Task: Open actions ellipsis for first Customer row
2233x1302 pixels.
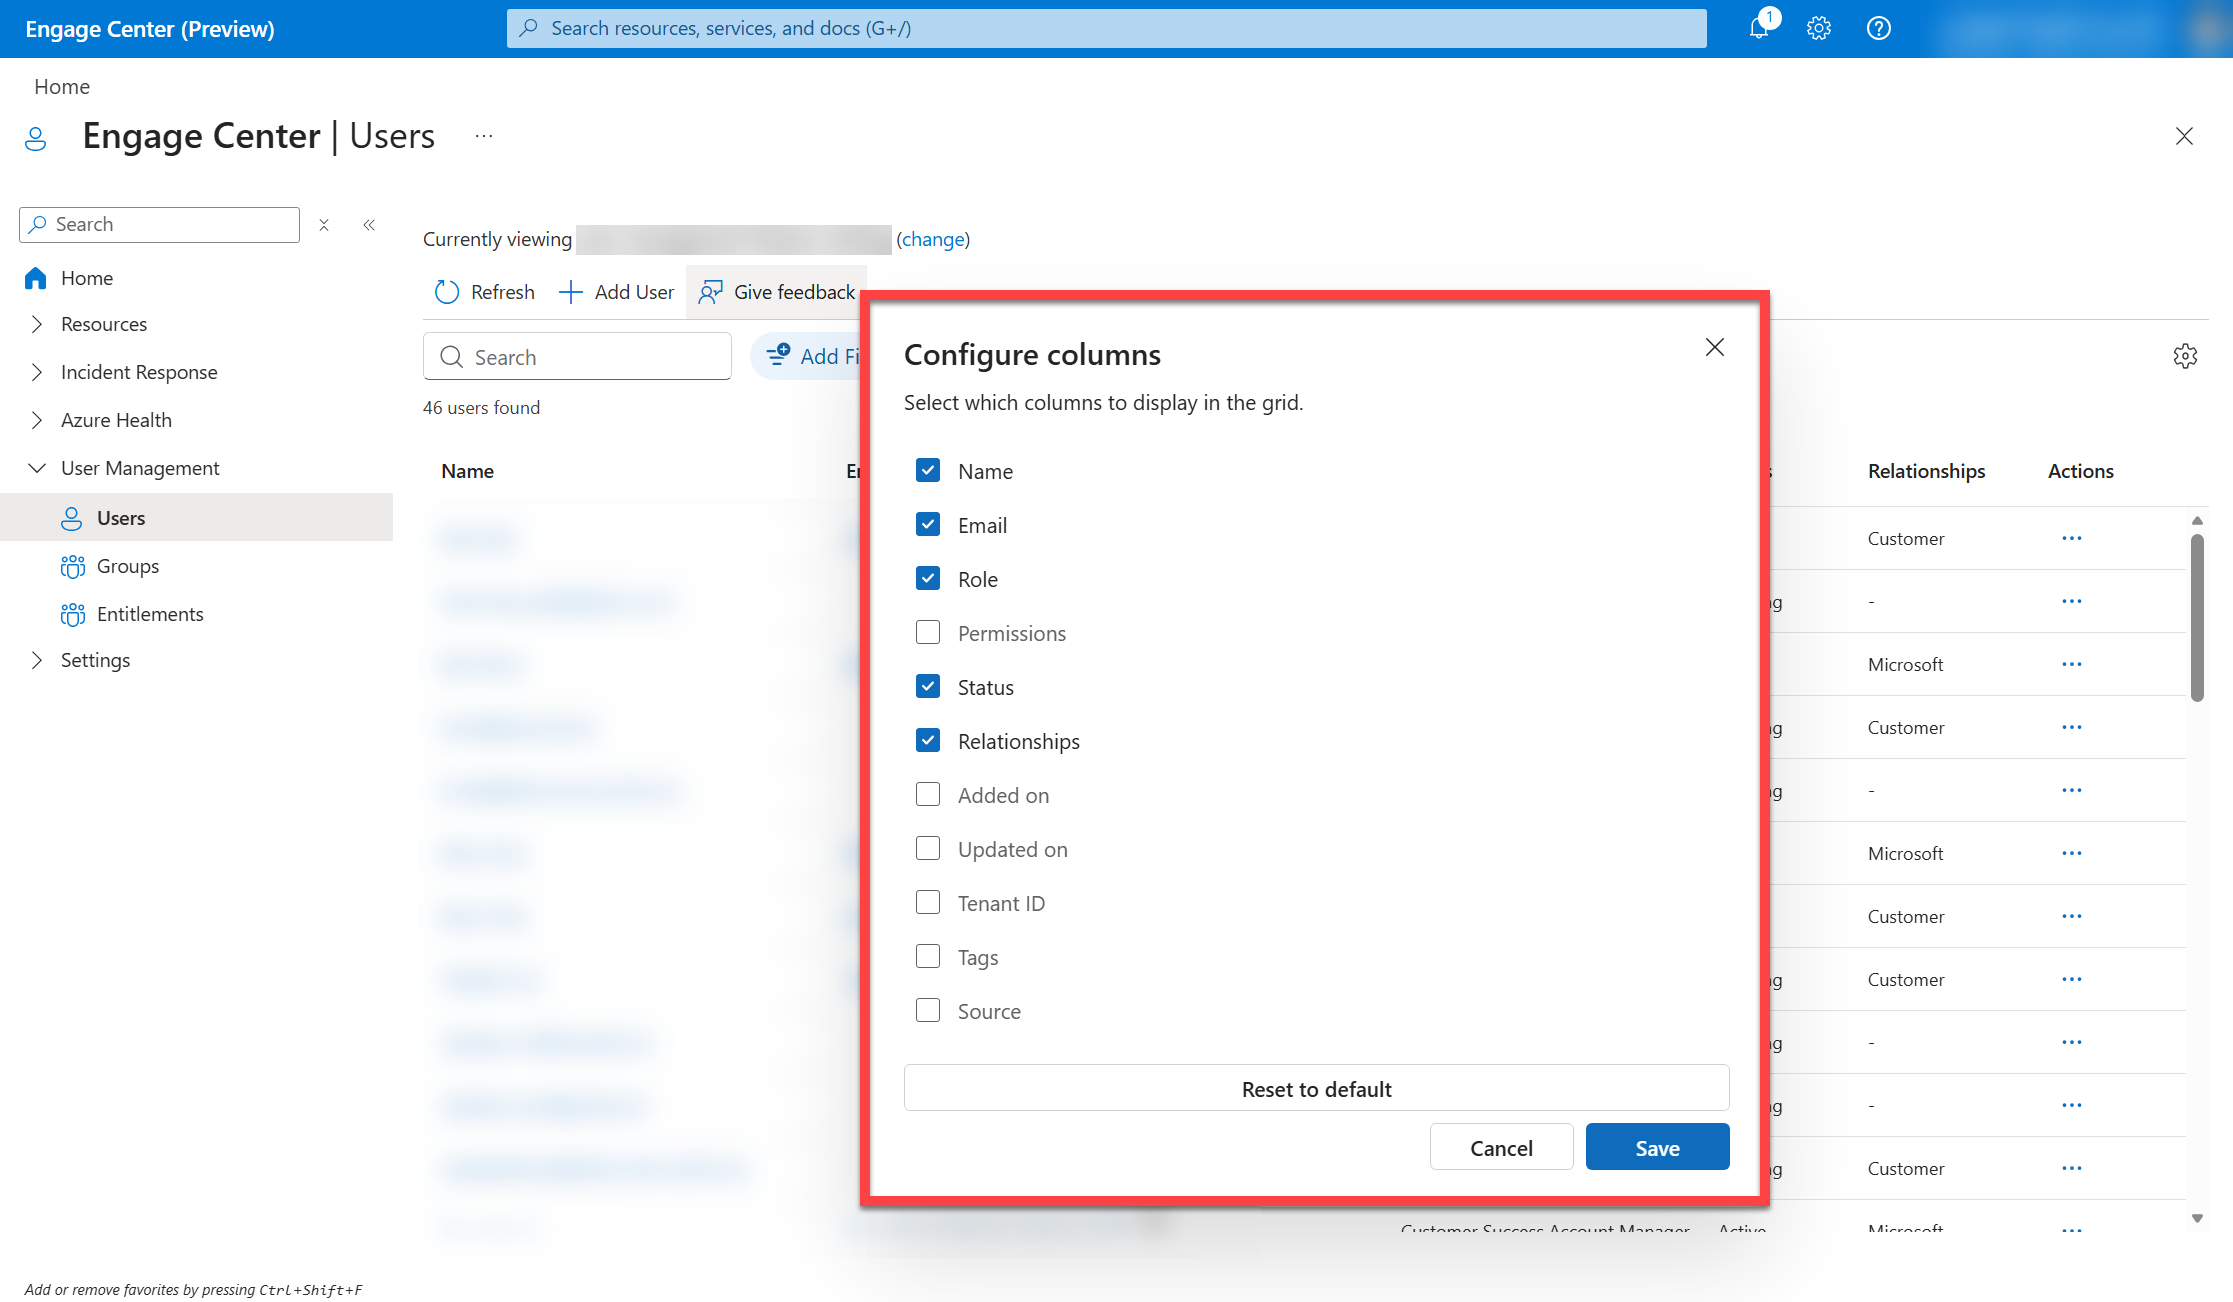Action: (x=2072, y=538)
